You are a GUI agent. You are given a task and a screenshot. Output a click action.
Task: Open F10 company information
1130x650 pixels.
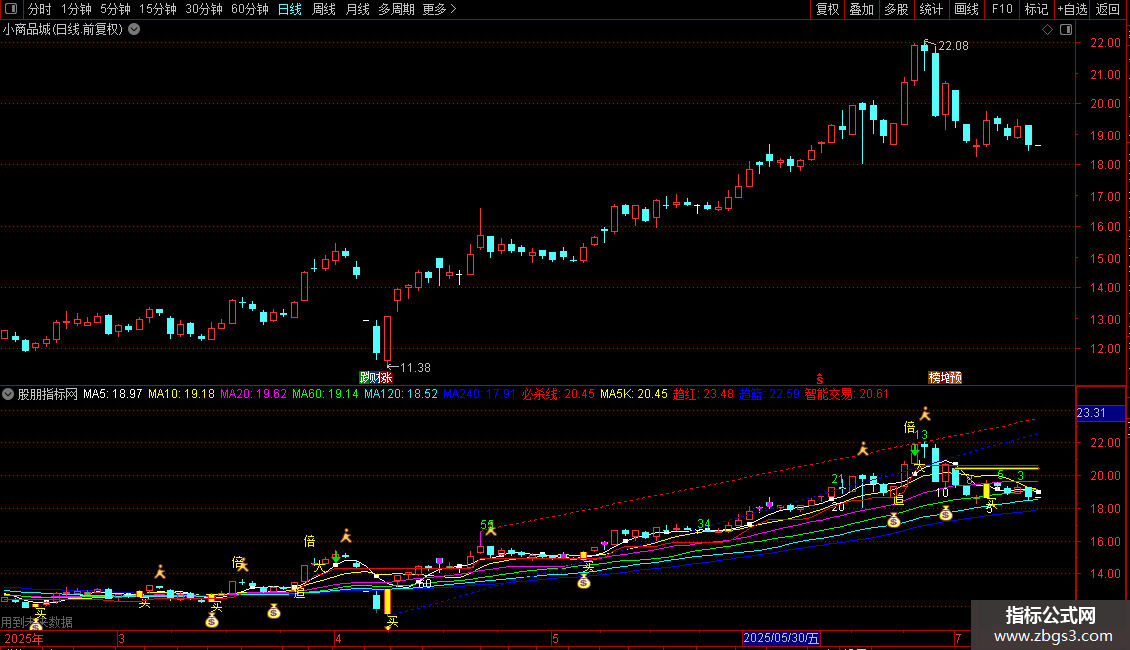pos(1002,9)
